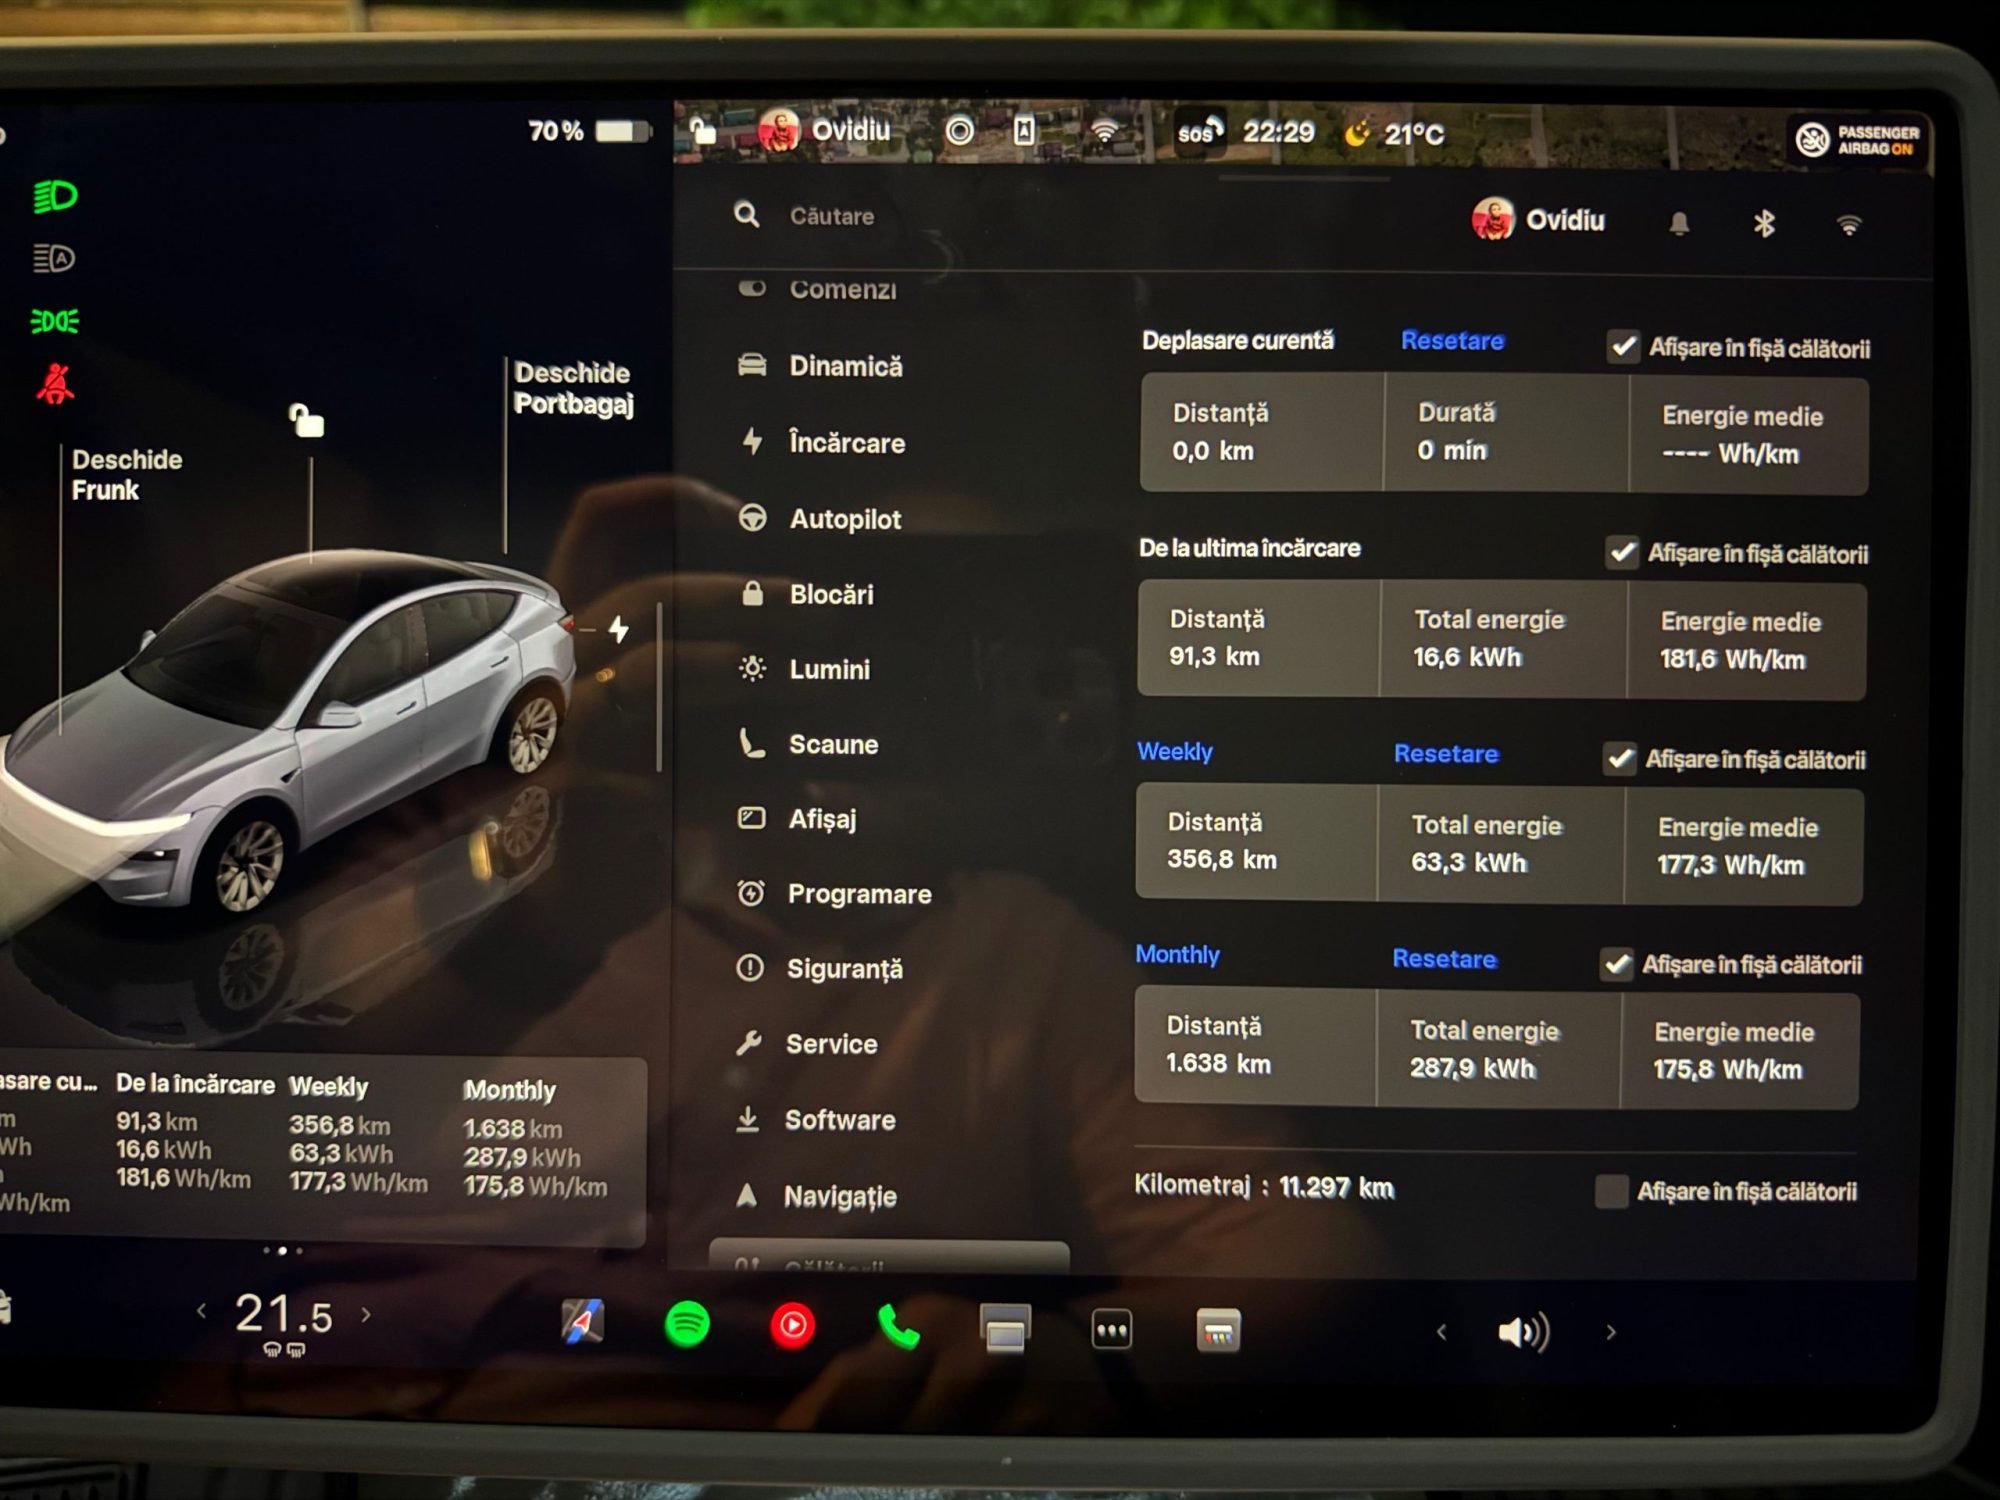
Task: Decrease cabin temperature with left arrow
Action: (202, 1310)
